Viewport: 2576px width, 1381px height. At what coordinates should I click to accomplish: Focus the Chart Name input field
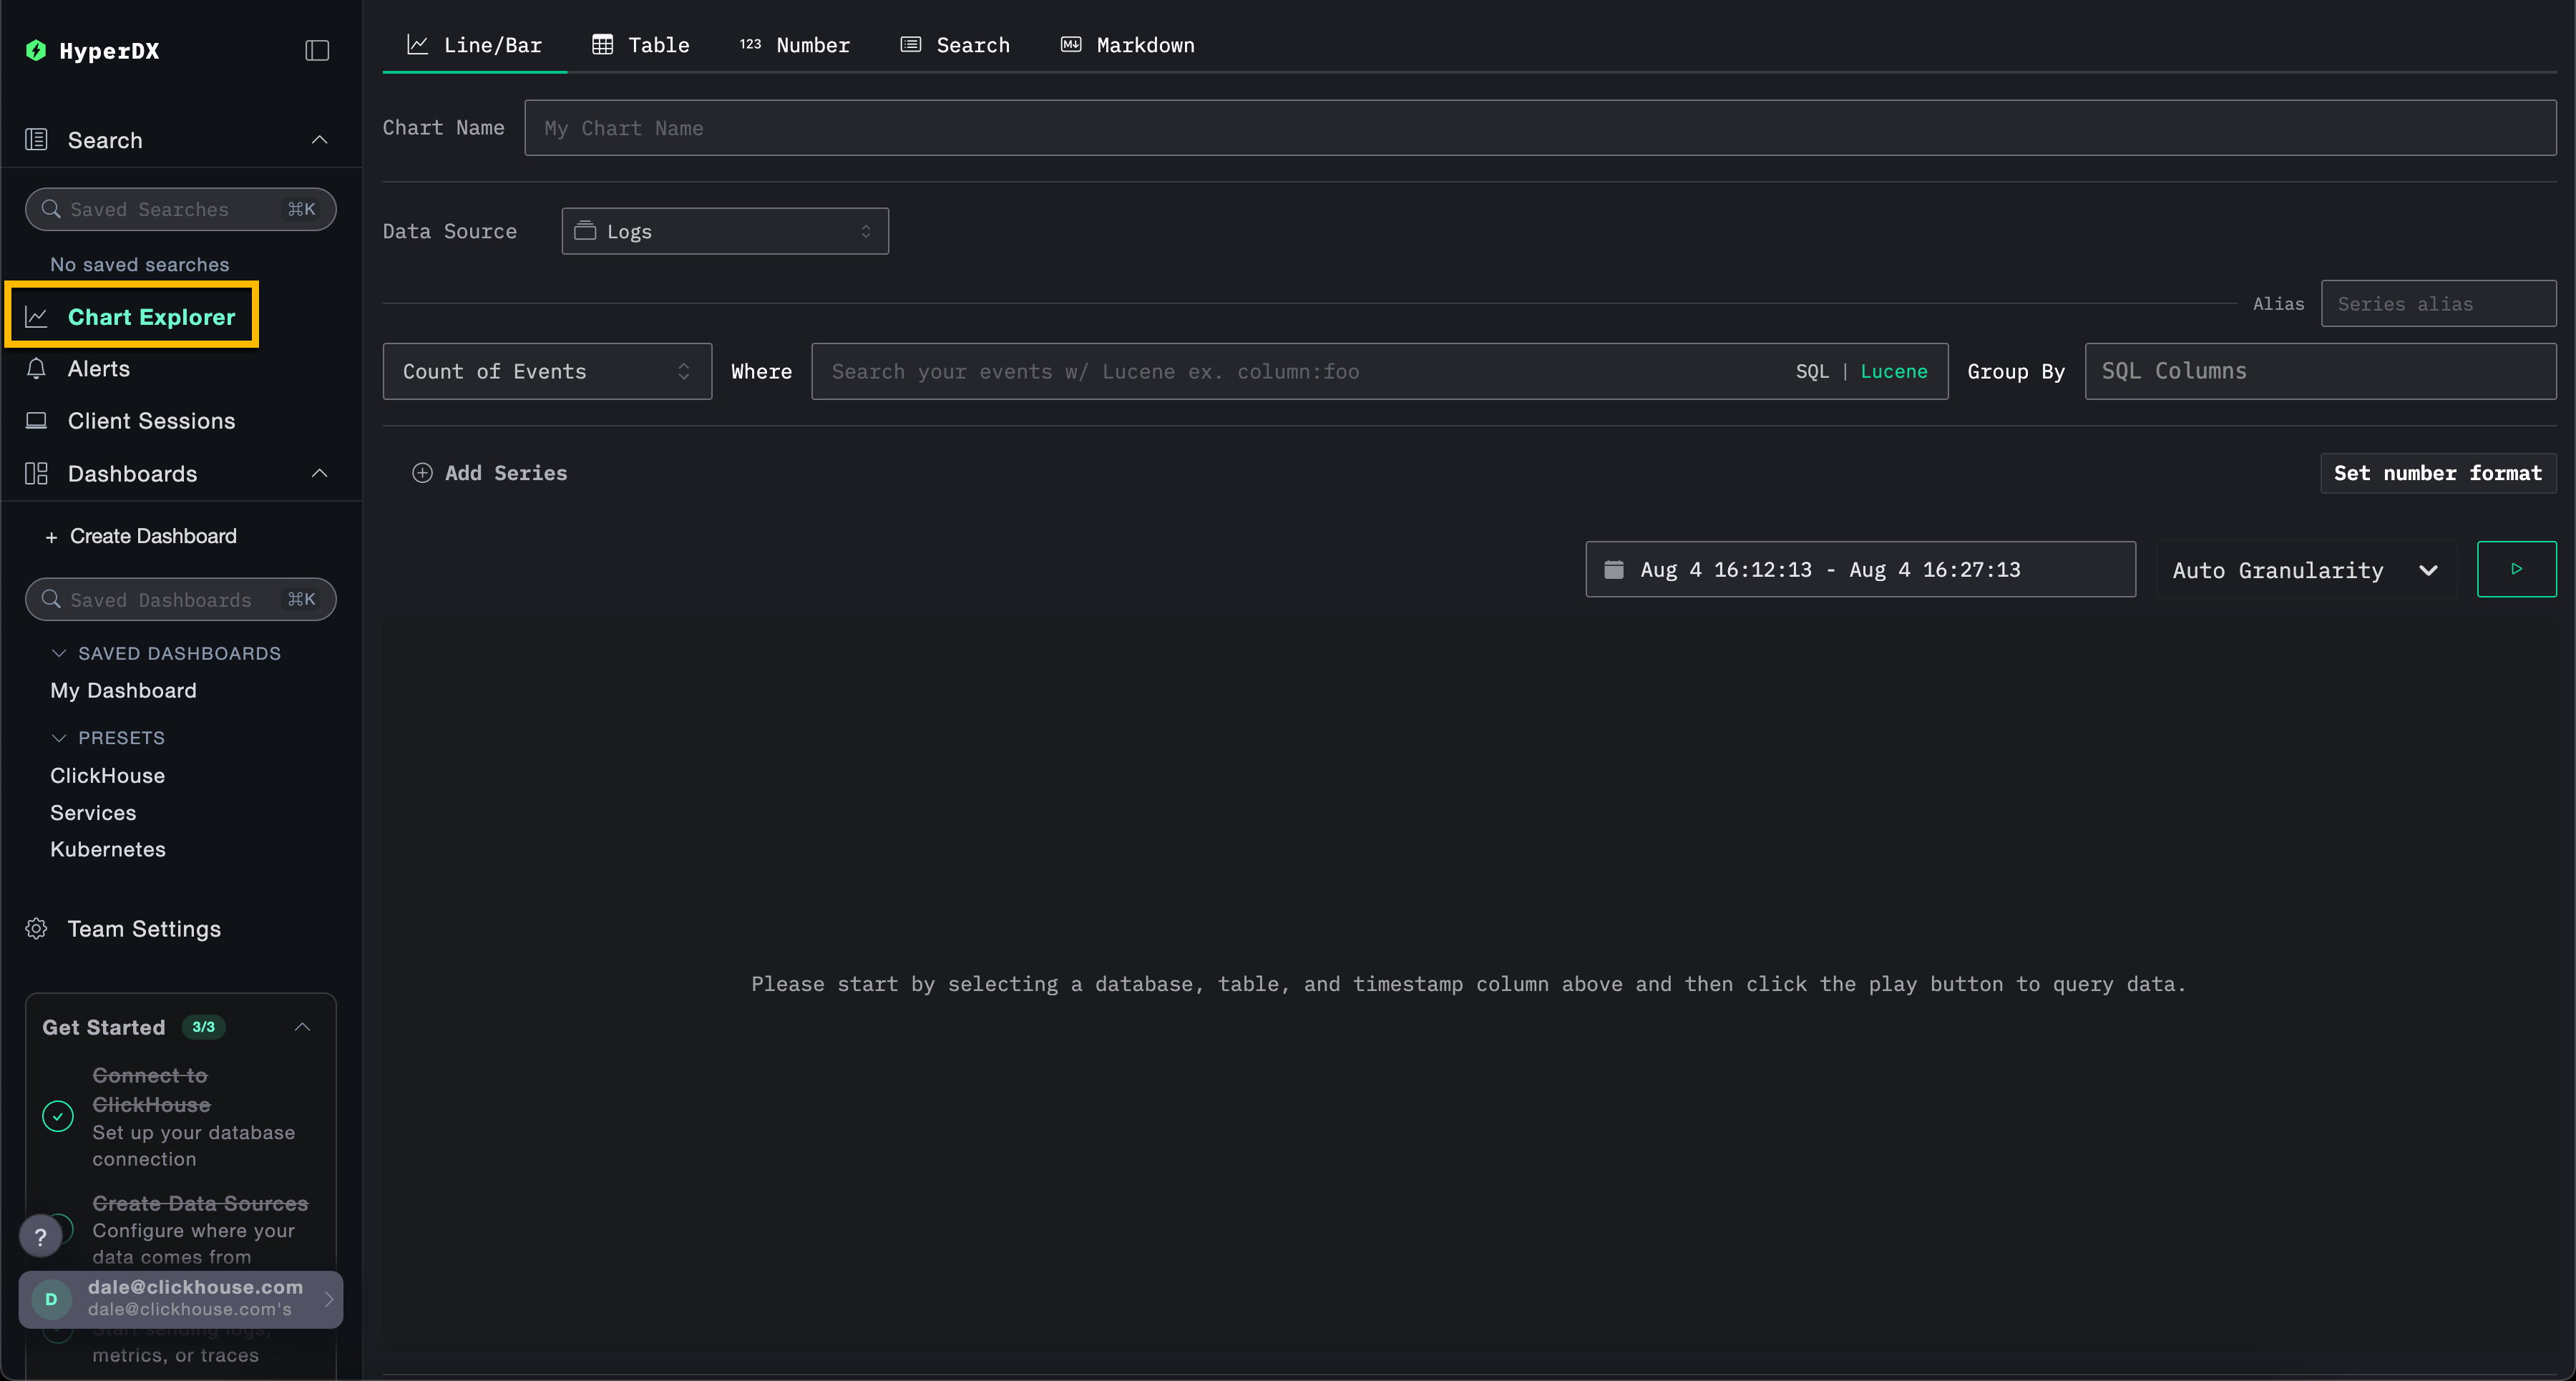coord(1539,128)
